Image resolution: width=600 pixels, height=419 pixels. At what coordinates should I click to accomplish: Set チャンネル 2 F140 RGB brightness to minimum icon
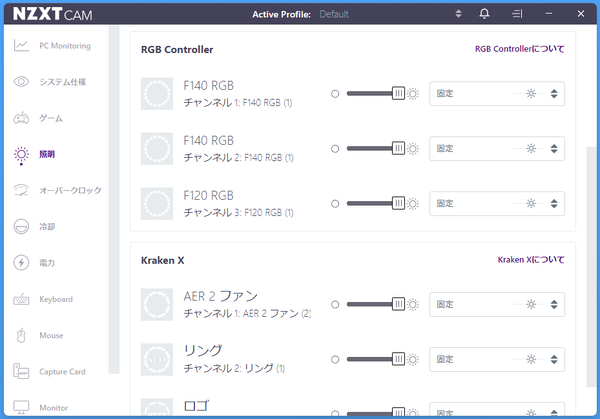pyautogui.click(x=335, y=148)
